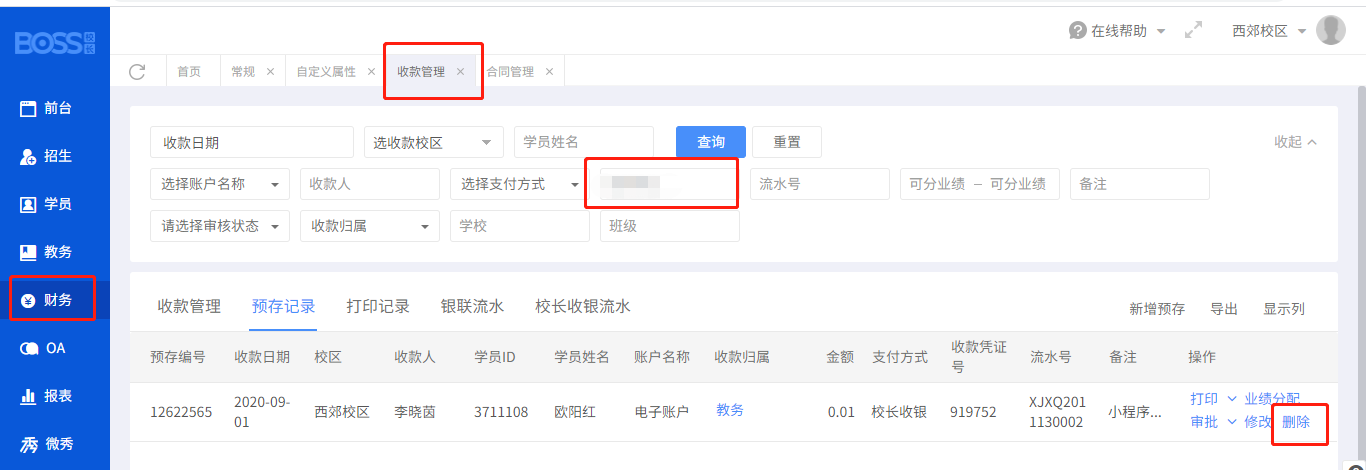Click the 查询 button
Screen dimensions: 1366x470
[x=711, y=142]
